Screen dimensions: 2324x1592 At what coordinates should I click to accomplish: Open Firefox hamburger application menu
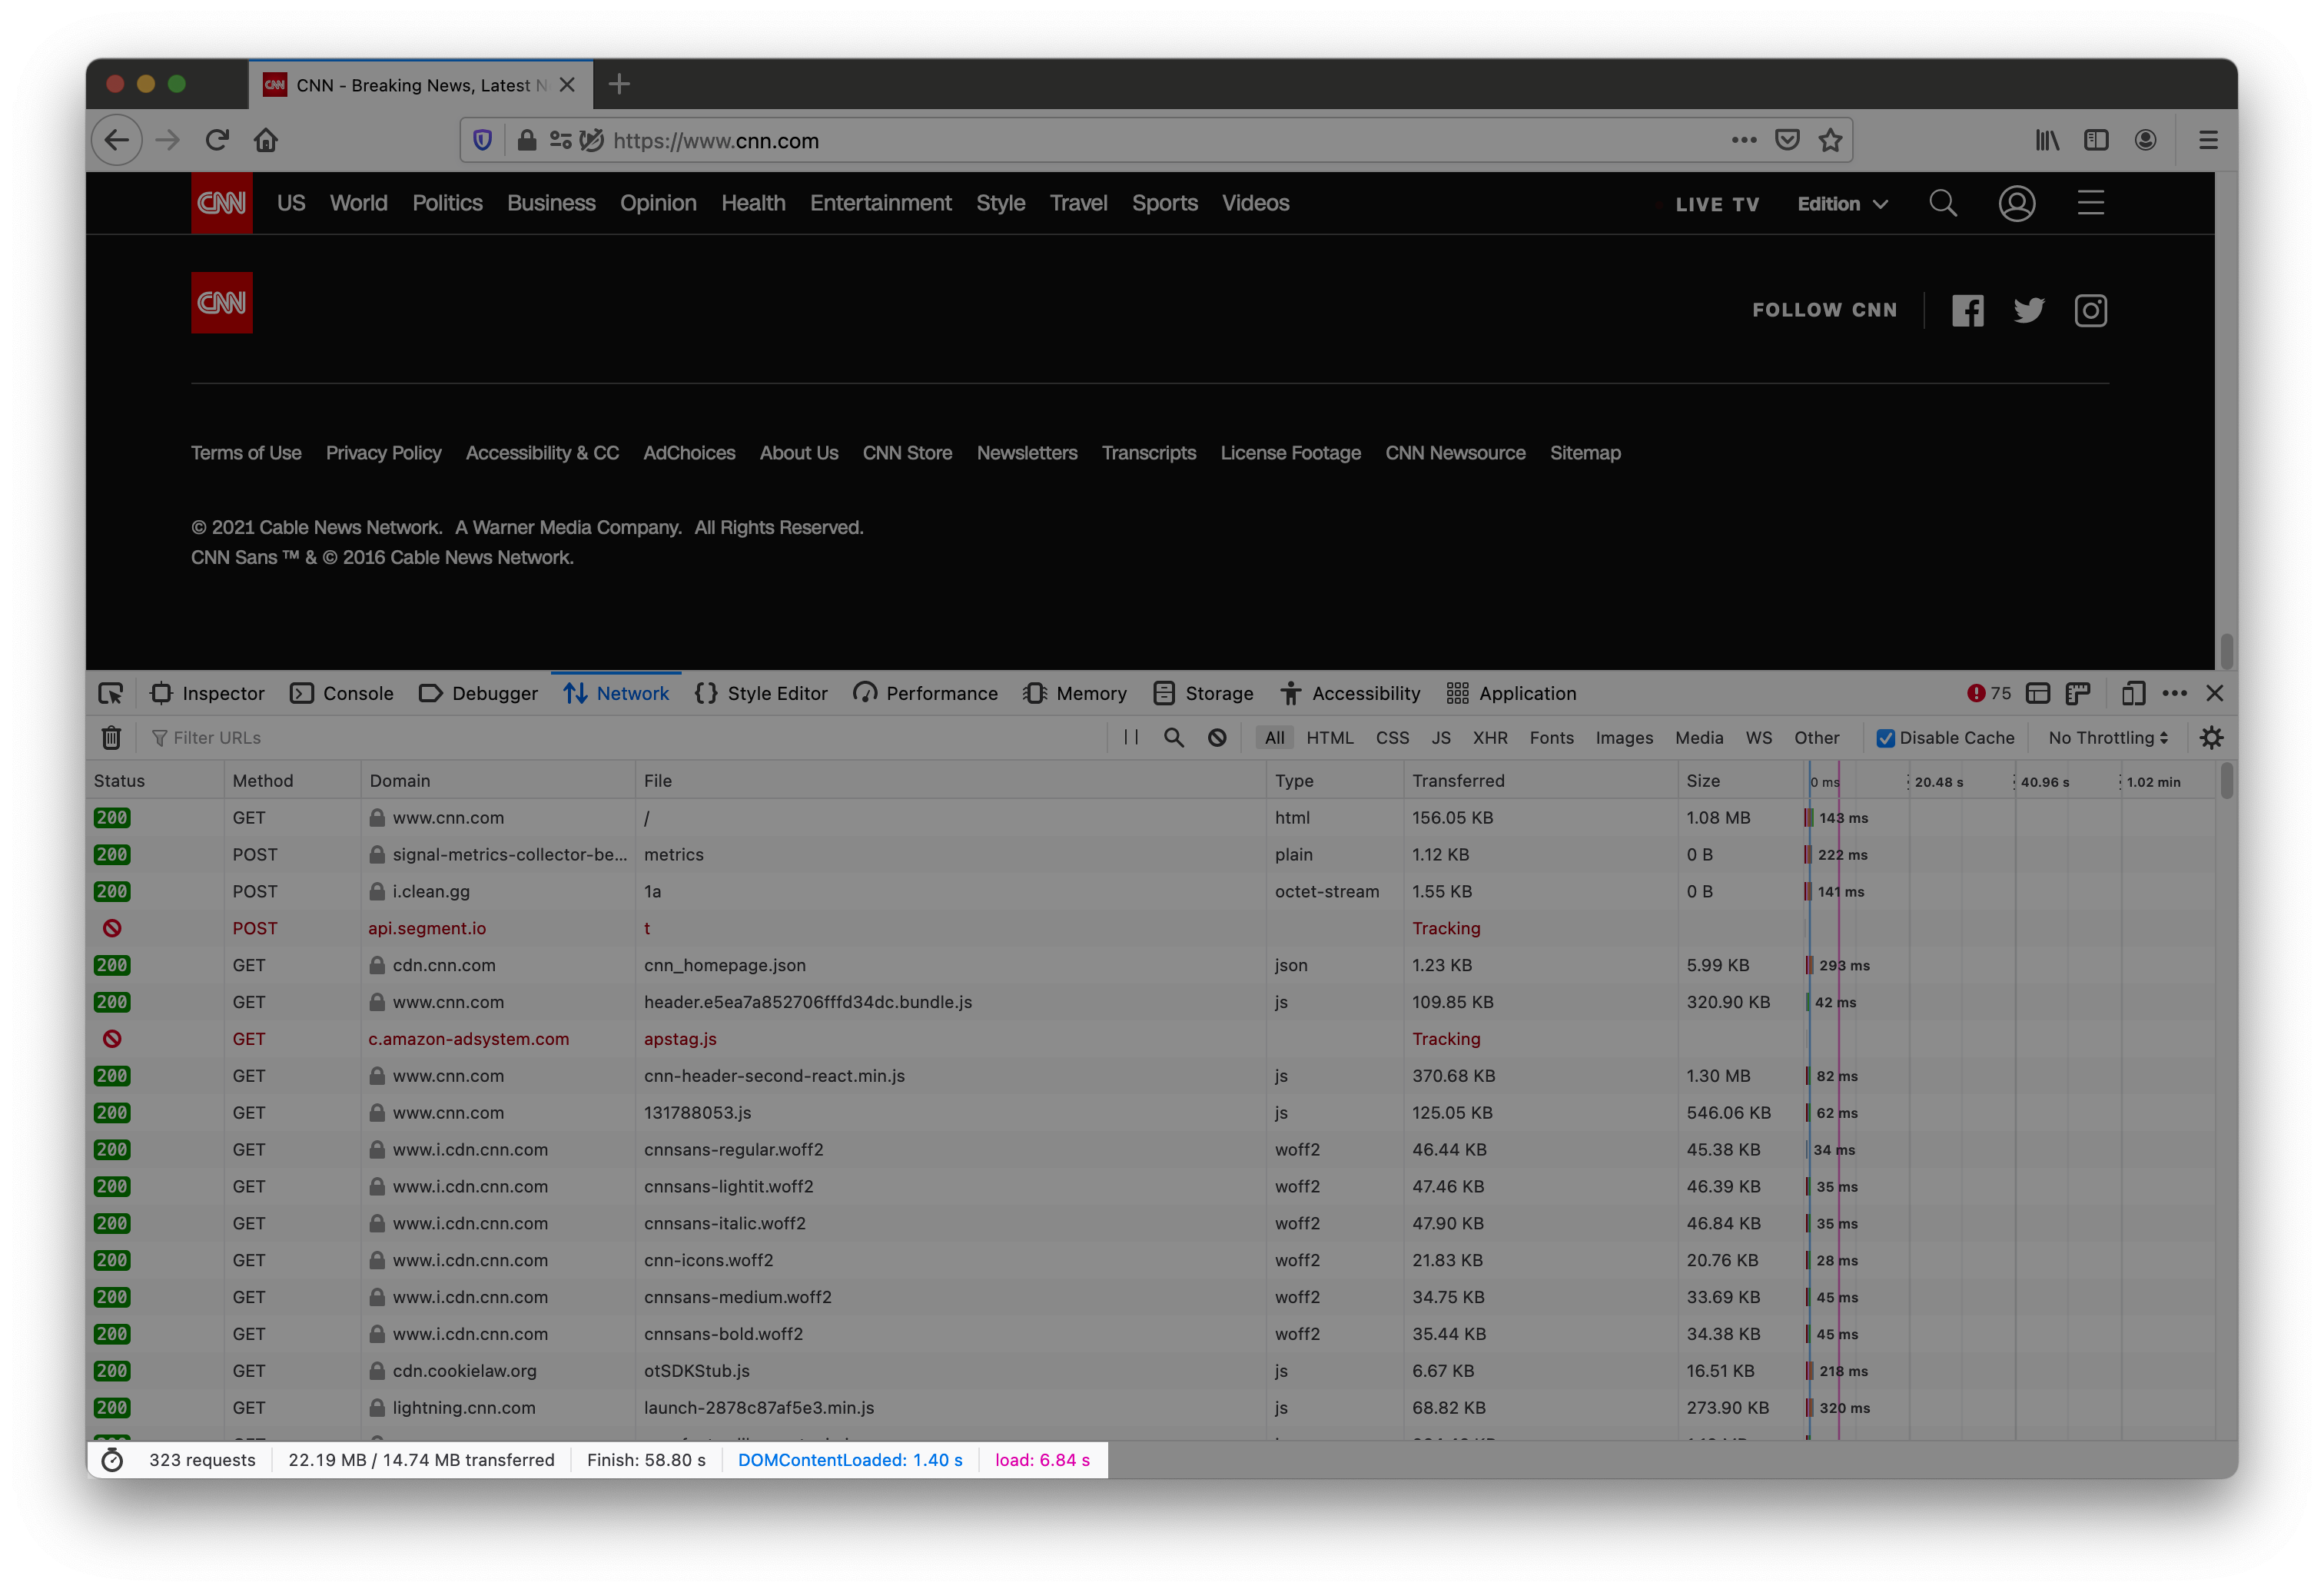point(2208,140)
